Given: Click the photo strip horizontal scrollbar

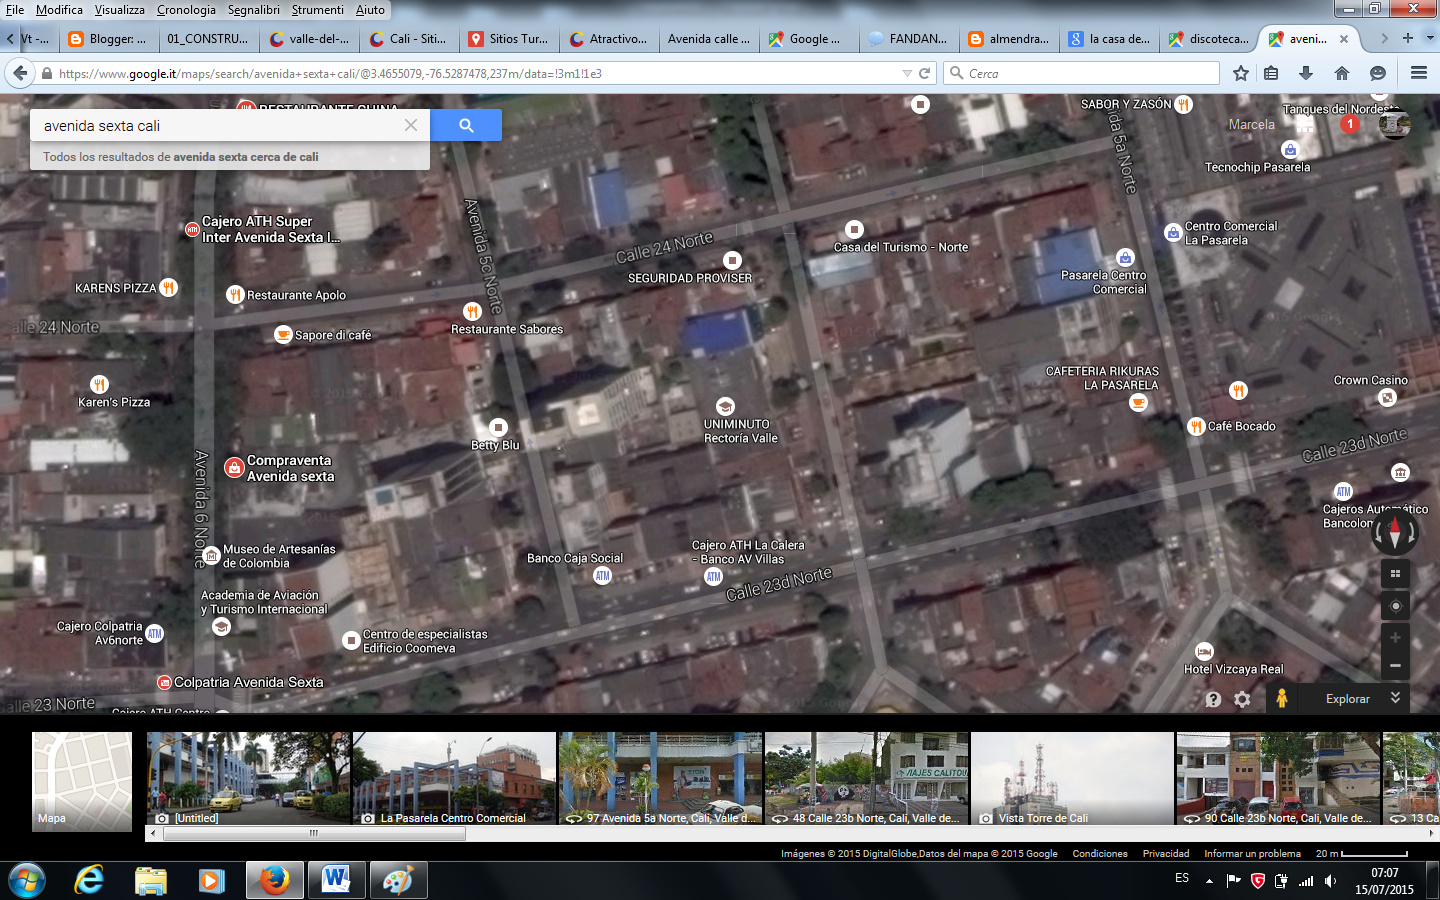Looking at the screenshot, I should [x=314, y=833].
